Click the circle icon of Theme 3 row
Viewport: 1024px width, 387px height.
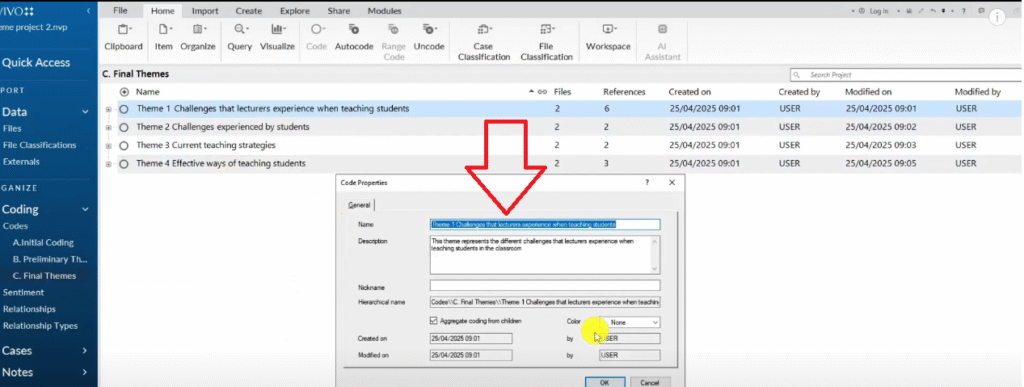click(x=124, y=146)
